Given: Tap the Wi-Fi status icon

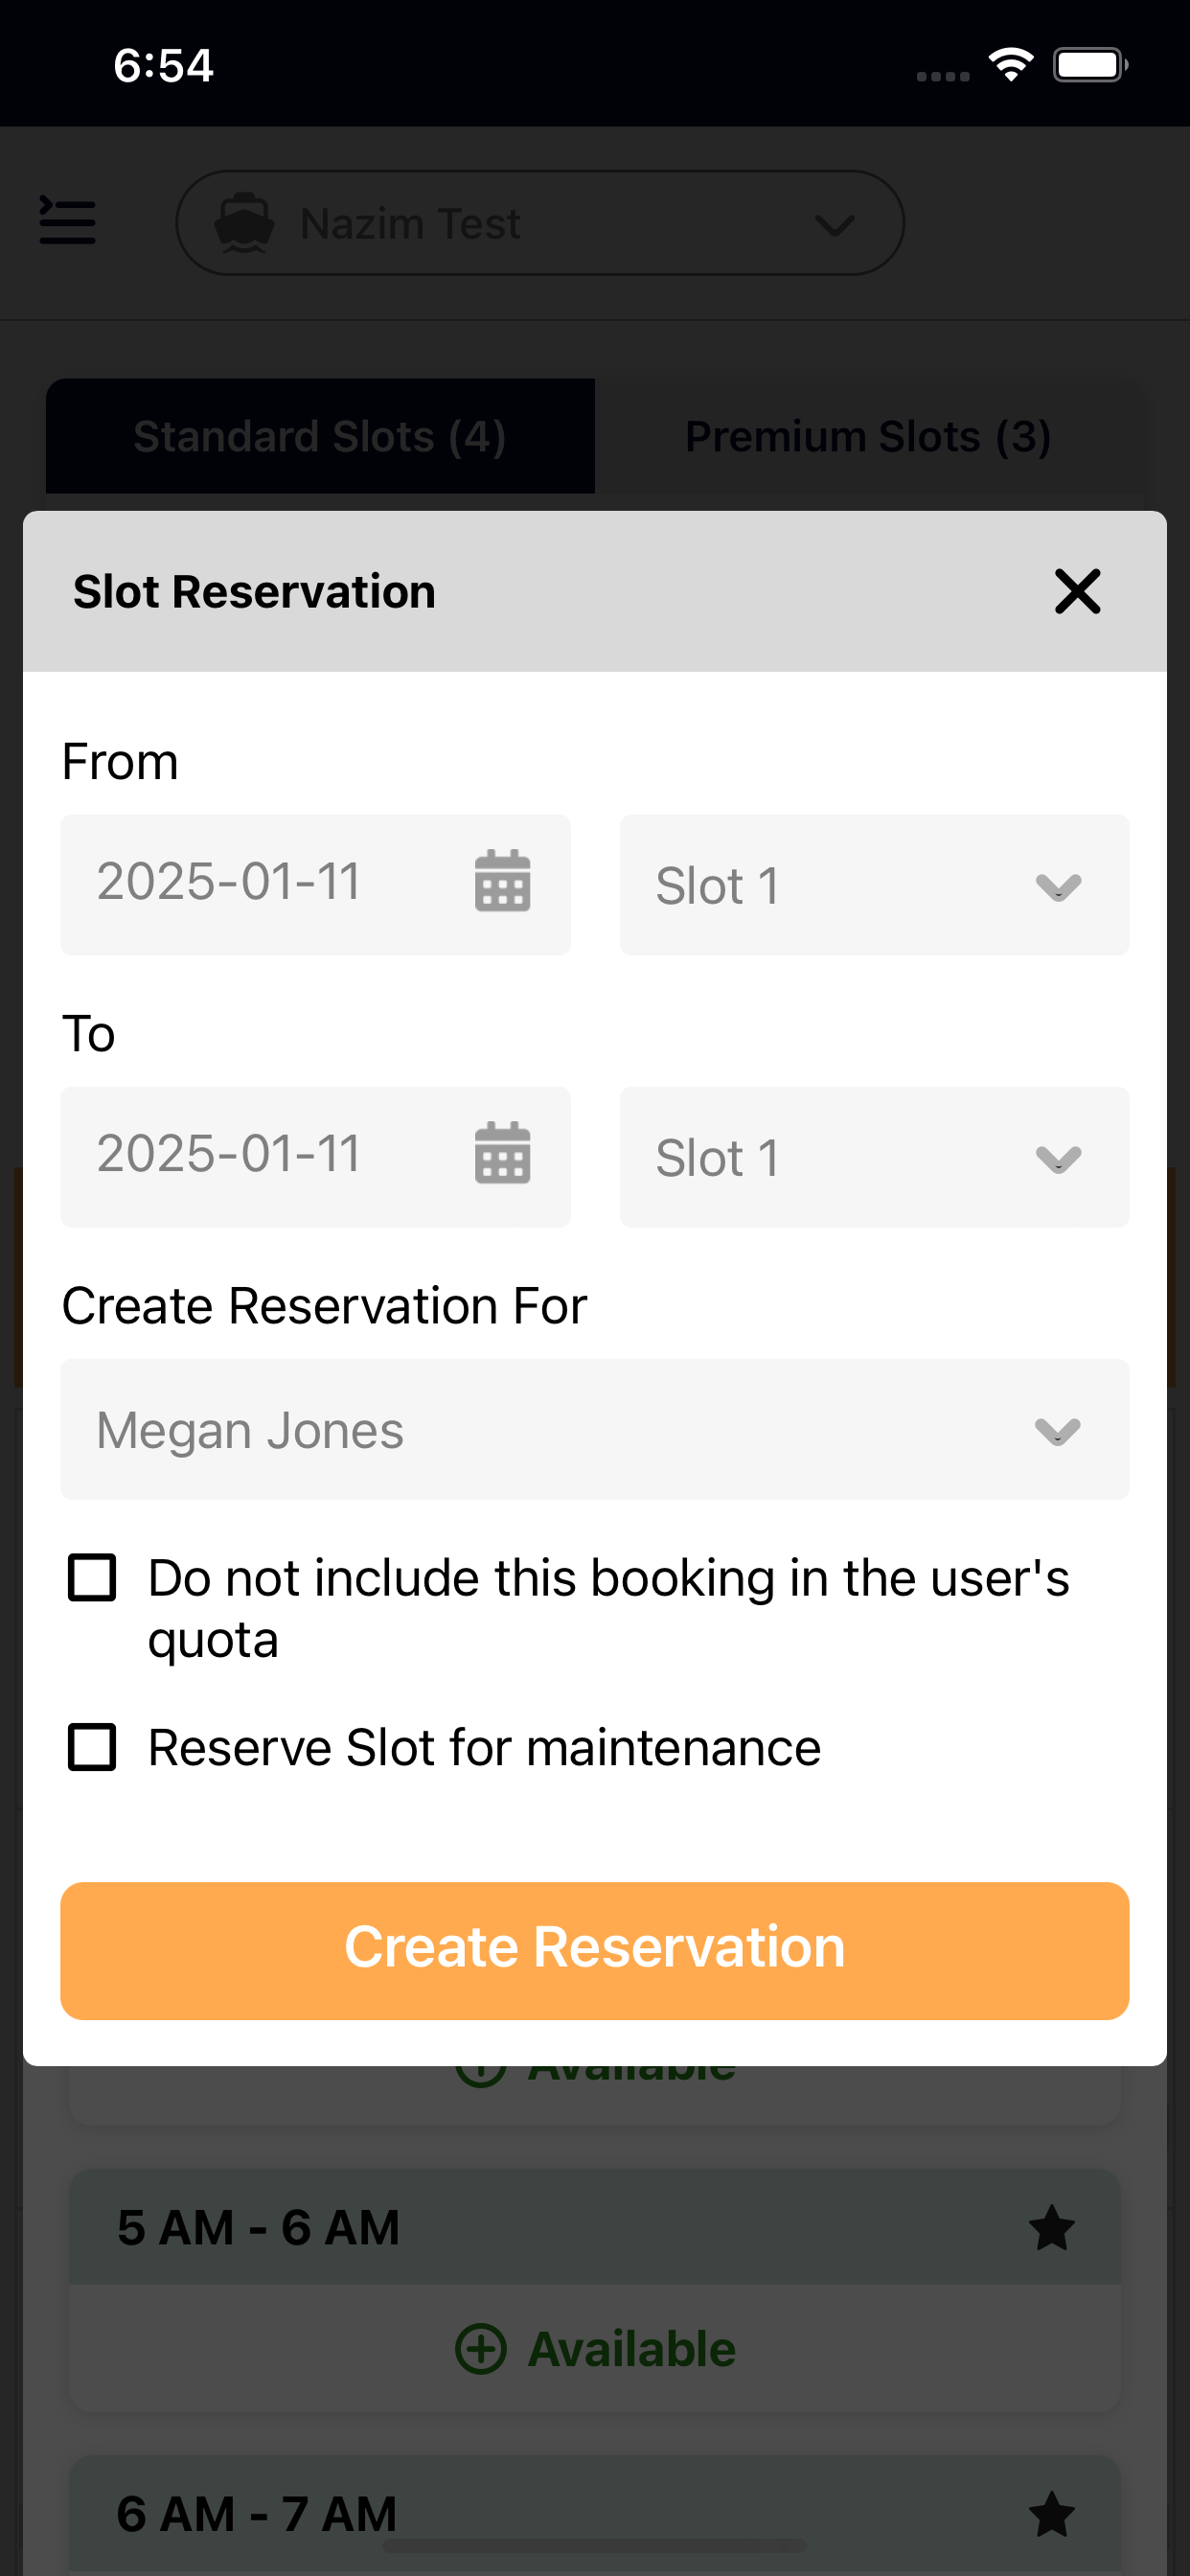Looking at the screenshot, I should pyautogui.click(x=1011, y=65).
